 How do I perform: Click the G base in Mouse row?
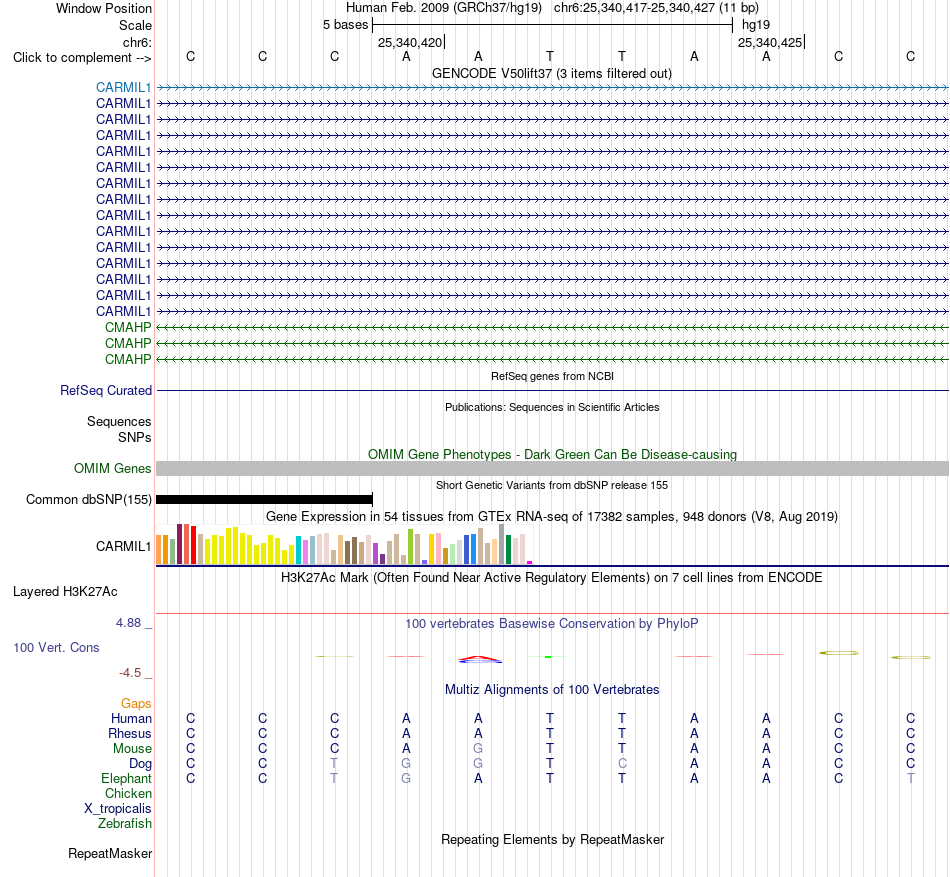coord(478,749)
